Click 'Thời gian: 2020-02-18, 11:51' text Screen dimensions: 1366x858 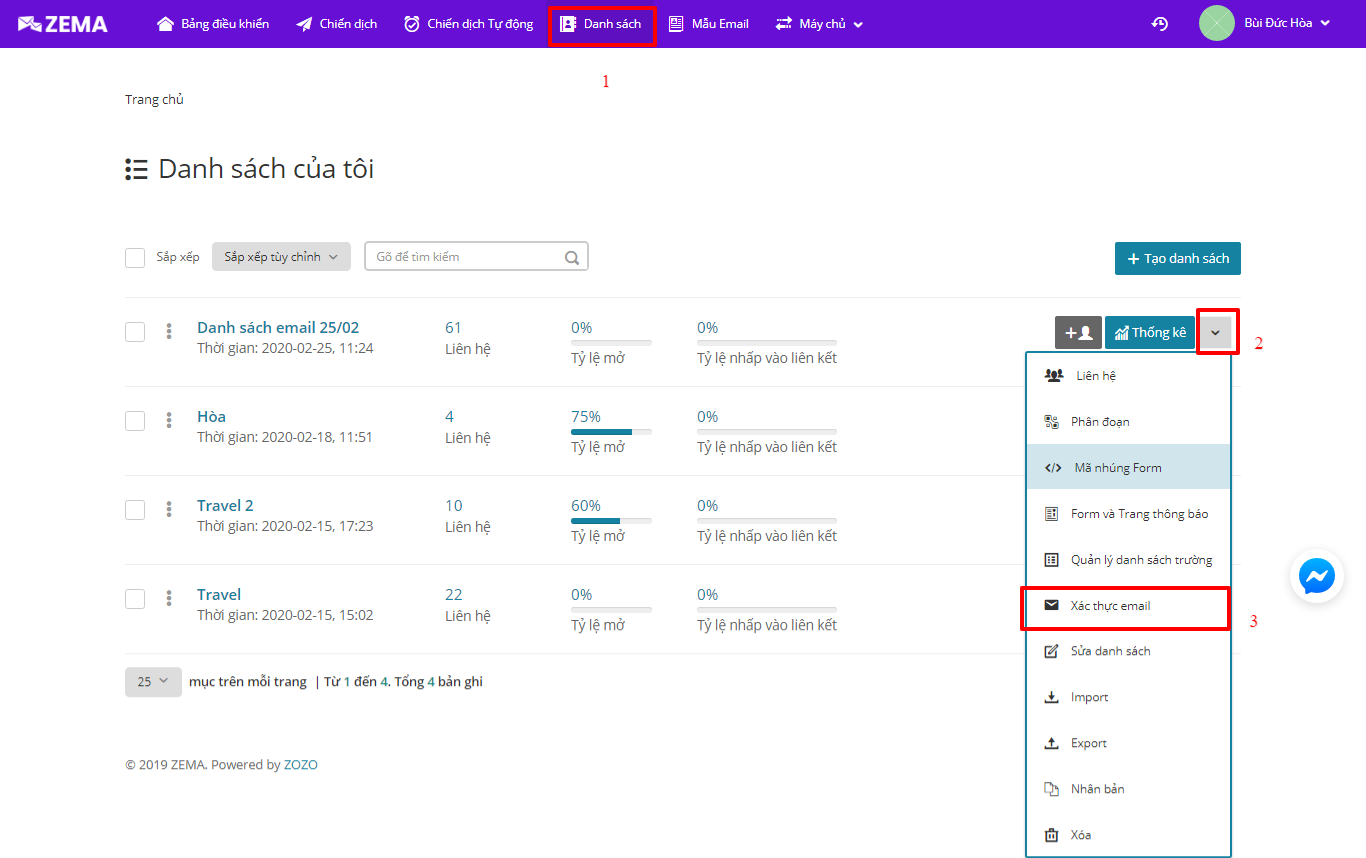pos(285,438)
